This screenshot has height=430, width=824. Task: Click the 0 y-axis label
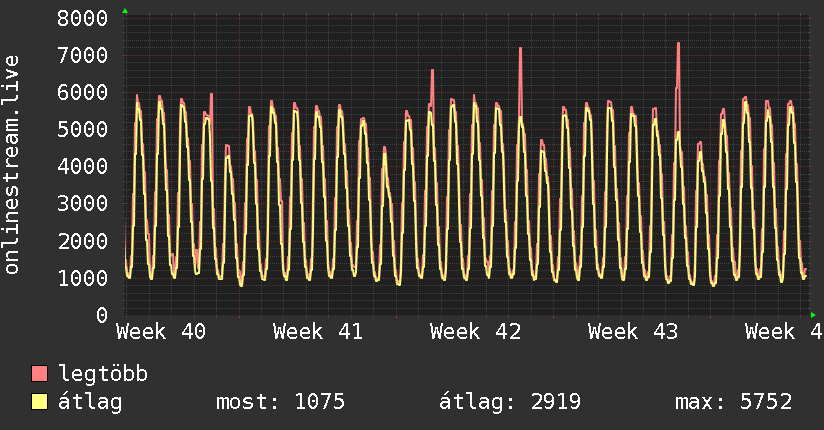coord(102,315)
